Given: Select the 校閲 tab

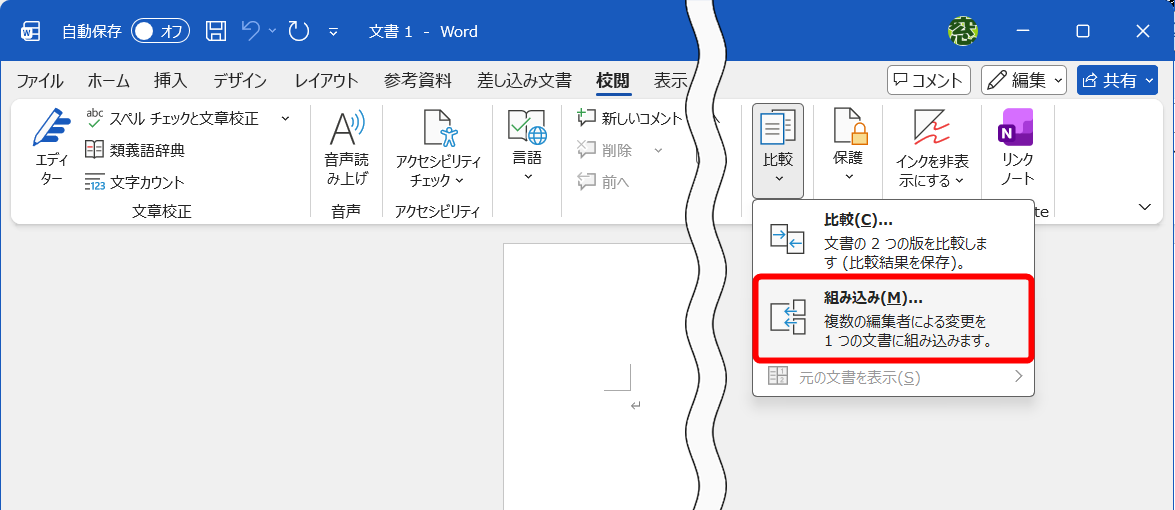Looking at the screenshot, I should tap(613, 81).
